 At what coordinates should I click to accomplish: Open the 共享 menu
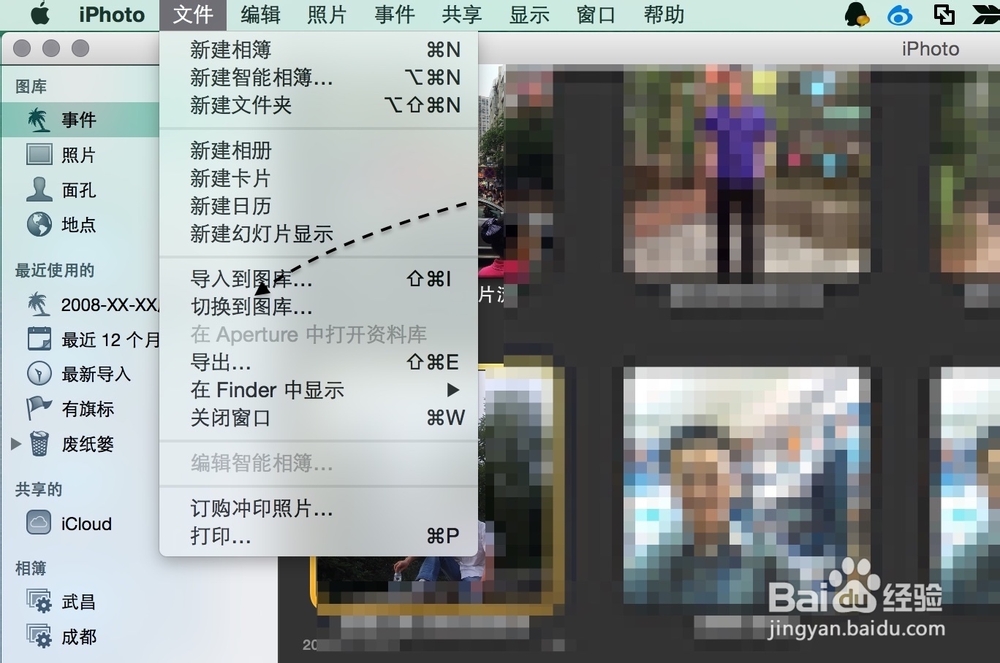click(x=462, y=15)
